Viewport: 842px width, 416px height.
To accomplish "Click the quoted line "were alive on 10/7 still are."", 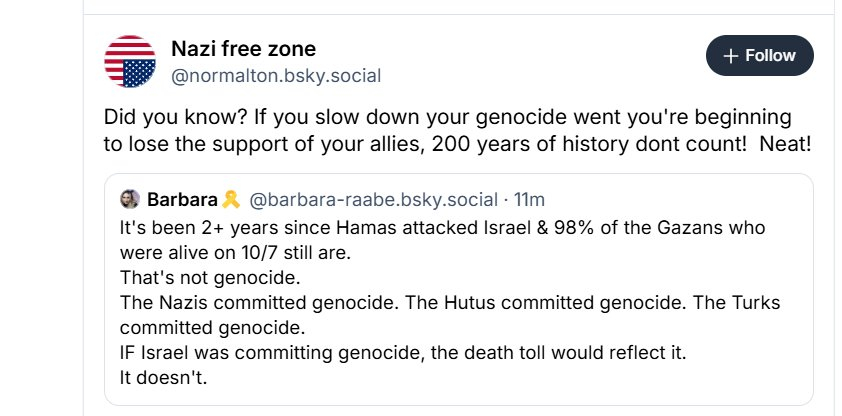I will [x=227, y=251].
